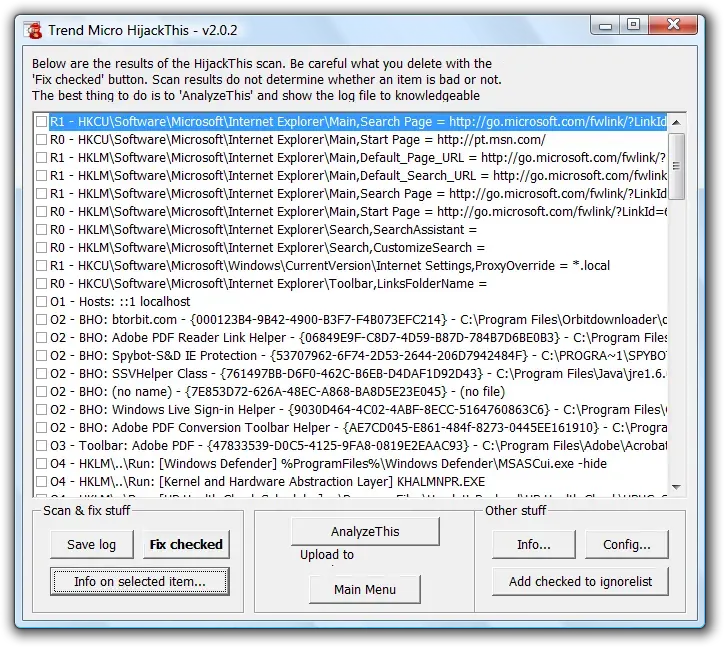Check the Adobe PDF Reader Link Helper checkbox
Viewport: 724px width, 647px height.
tap(42, 338)
